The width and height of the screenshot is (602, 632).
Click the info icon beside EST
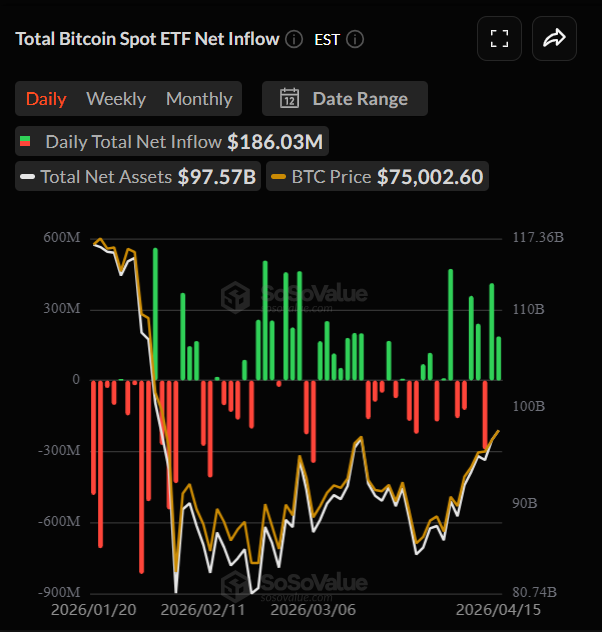coord(354,40)
